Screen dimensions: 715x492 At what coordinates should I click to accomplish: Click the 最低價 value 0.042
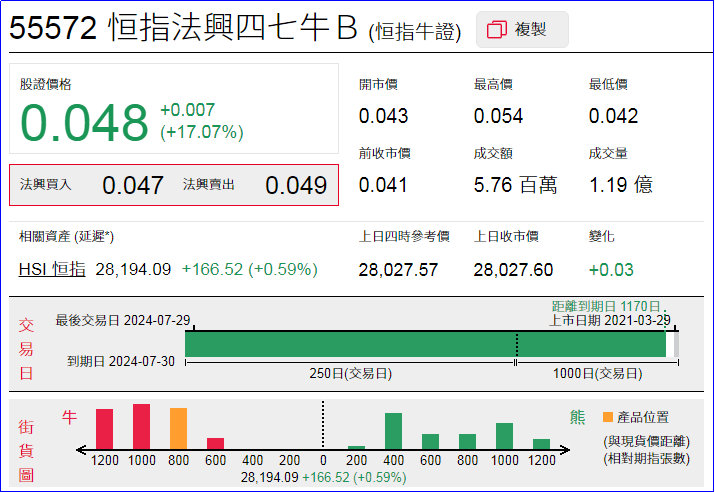pos(613,116)
